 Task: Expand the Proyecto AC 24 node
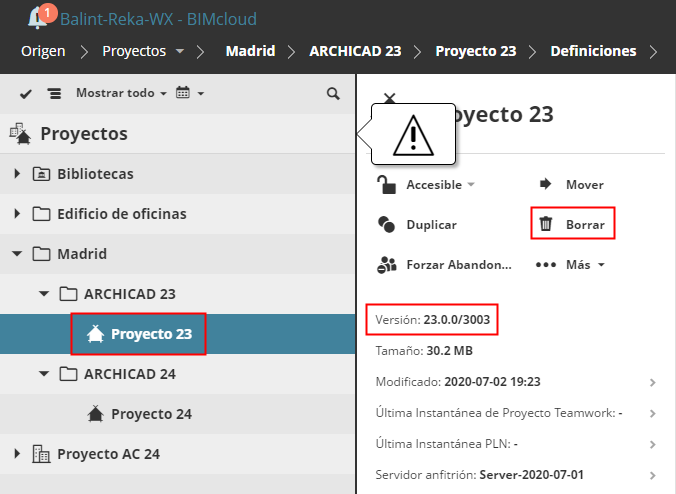17,454
